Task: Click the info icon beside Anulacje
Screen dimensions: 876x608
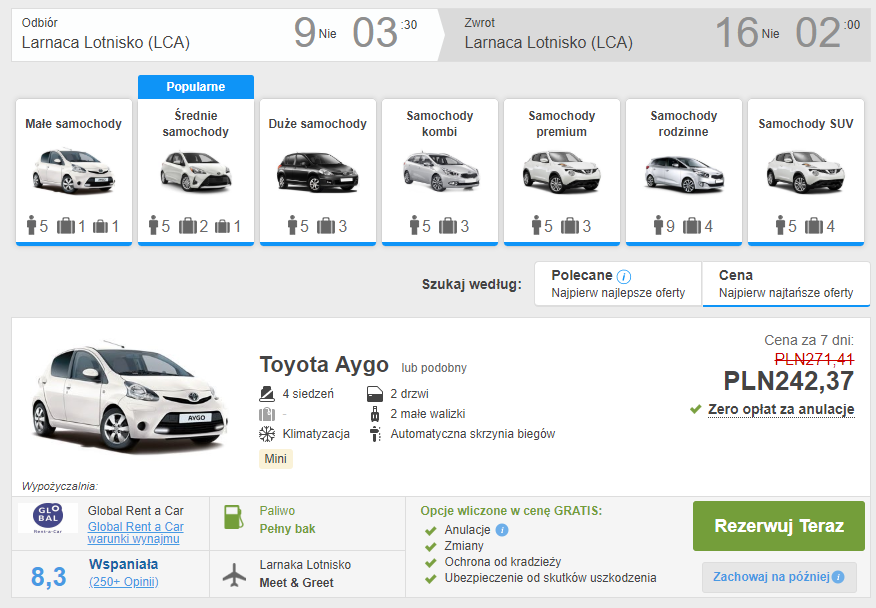Action: [x=502, y=530]
